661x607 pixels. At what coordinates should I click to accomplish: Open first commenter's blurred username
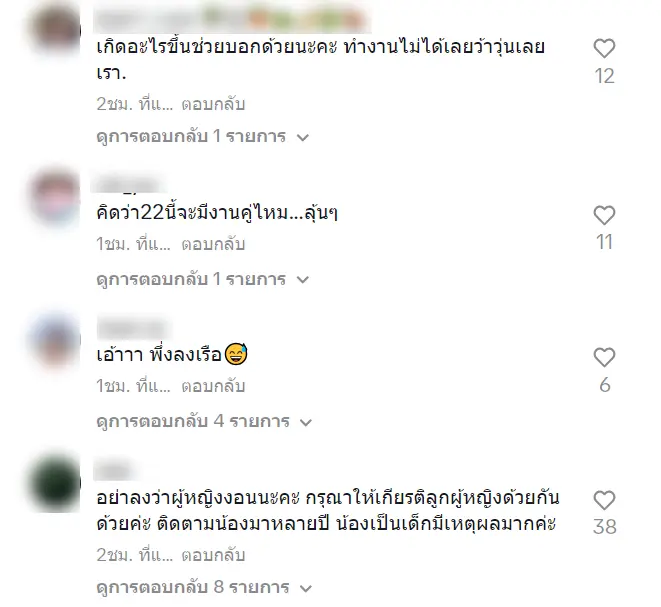pyautogui.click(x=232, y=20)
